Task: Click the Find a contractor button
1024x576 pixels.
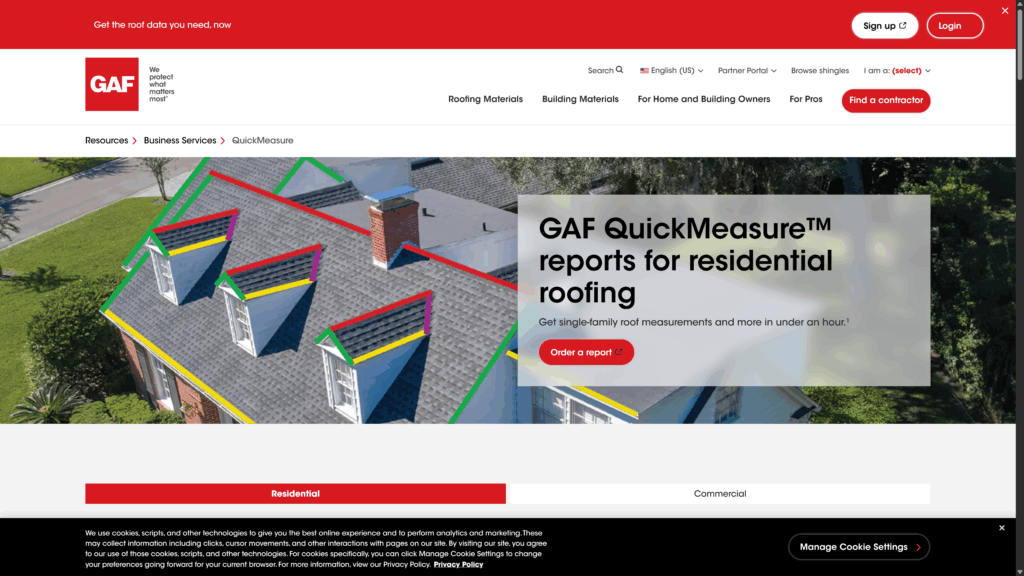Action: (886, 100)
